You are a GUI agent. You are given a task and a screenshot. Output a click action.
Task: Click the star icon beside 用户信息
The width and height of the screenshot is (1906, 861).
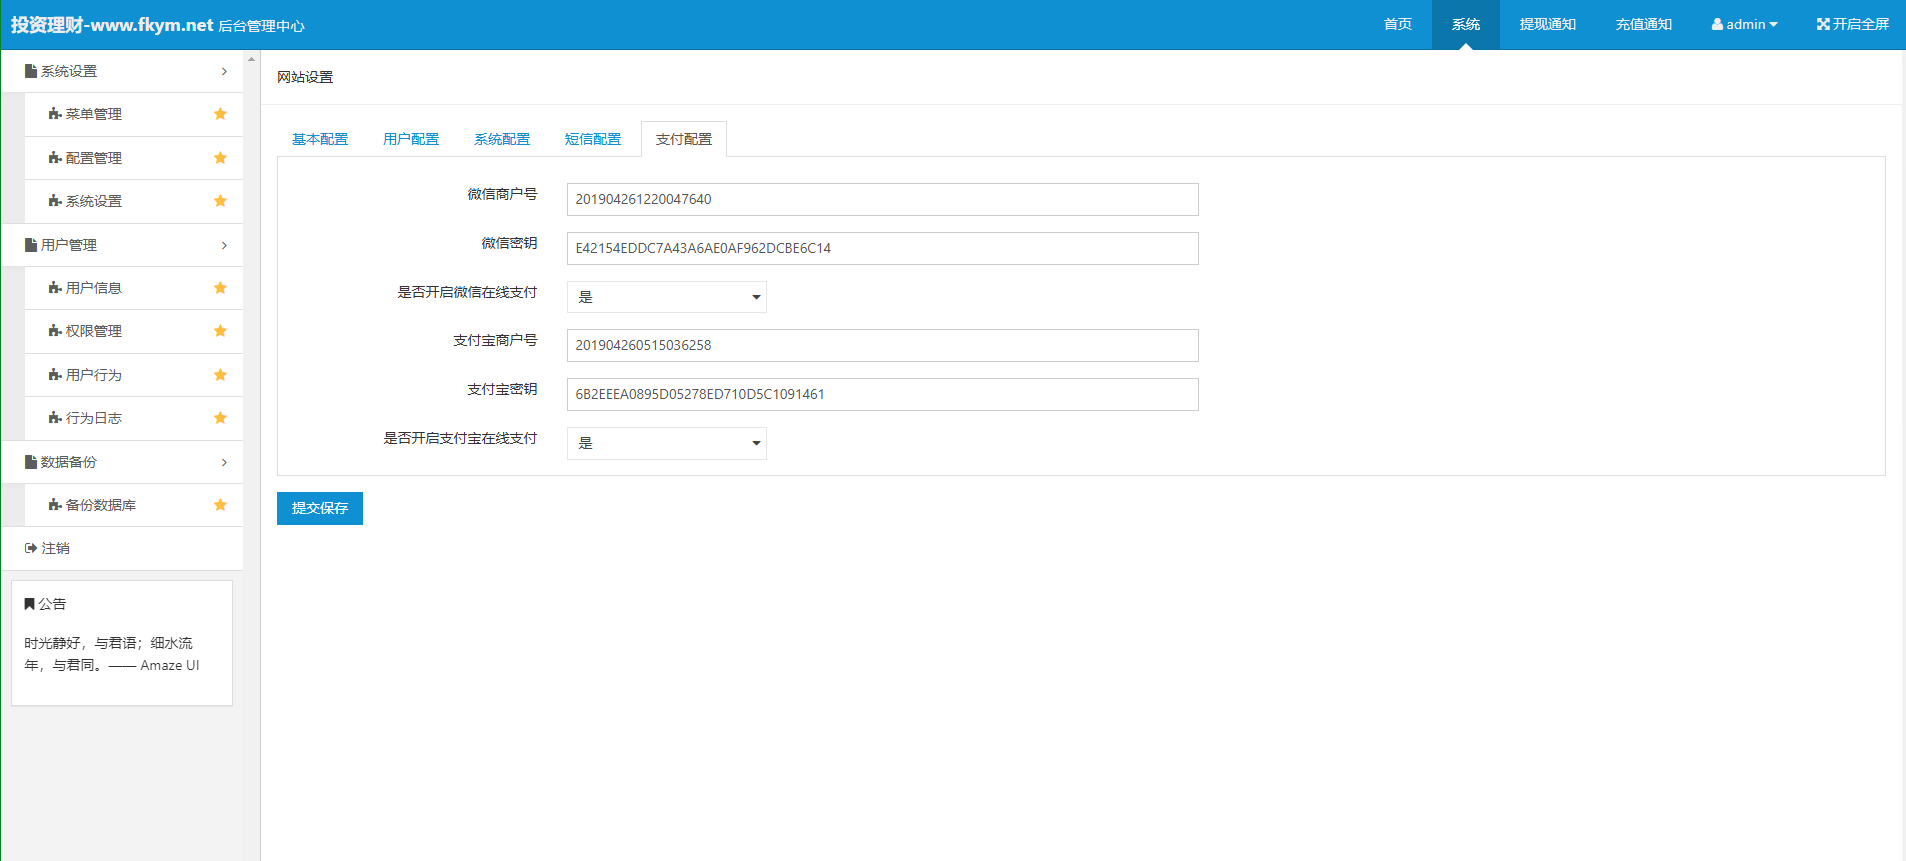tap(220, 288)
